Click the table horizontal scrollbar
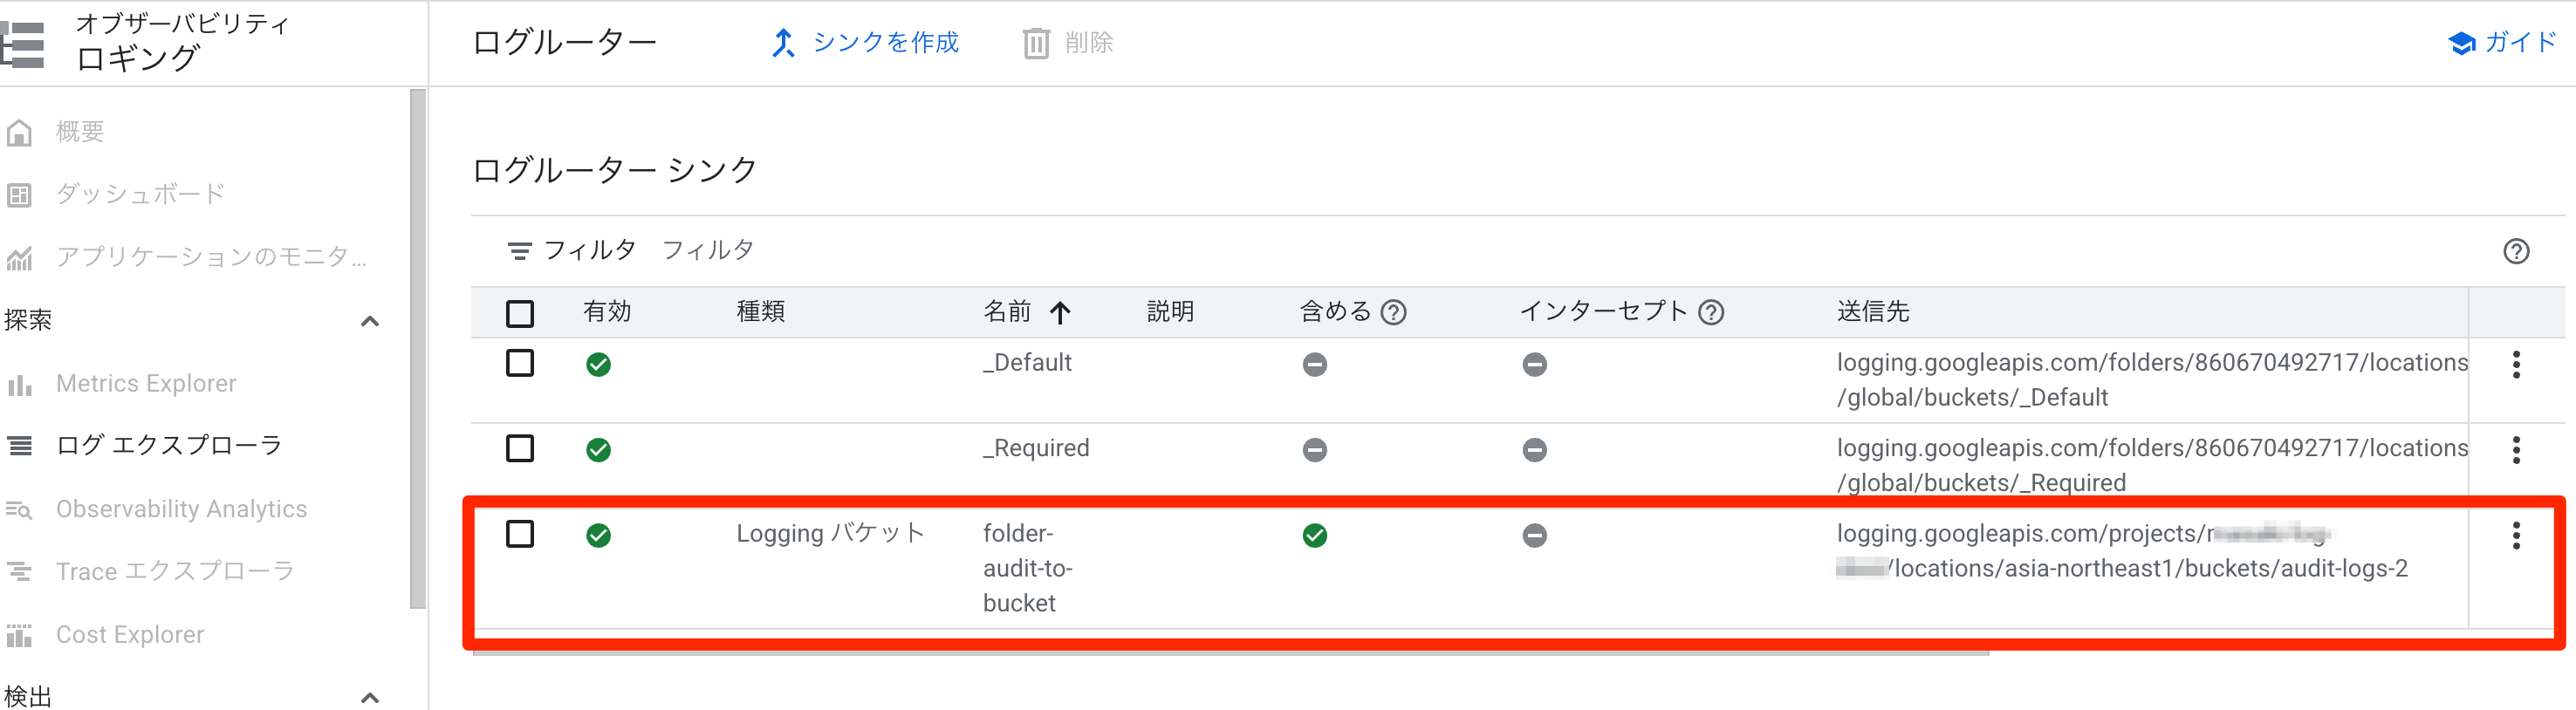 coord(1230,653)
